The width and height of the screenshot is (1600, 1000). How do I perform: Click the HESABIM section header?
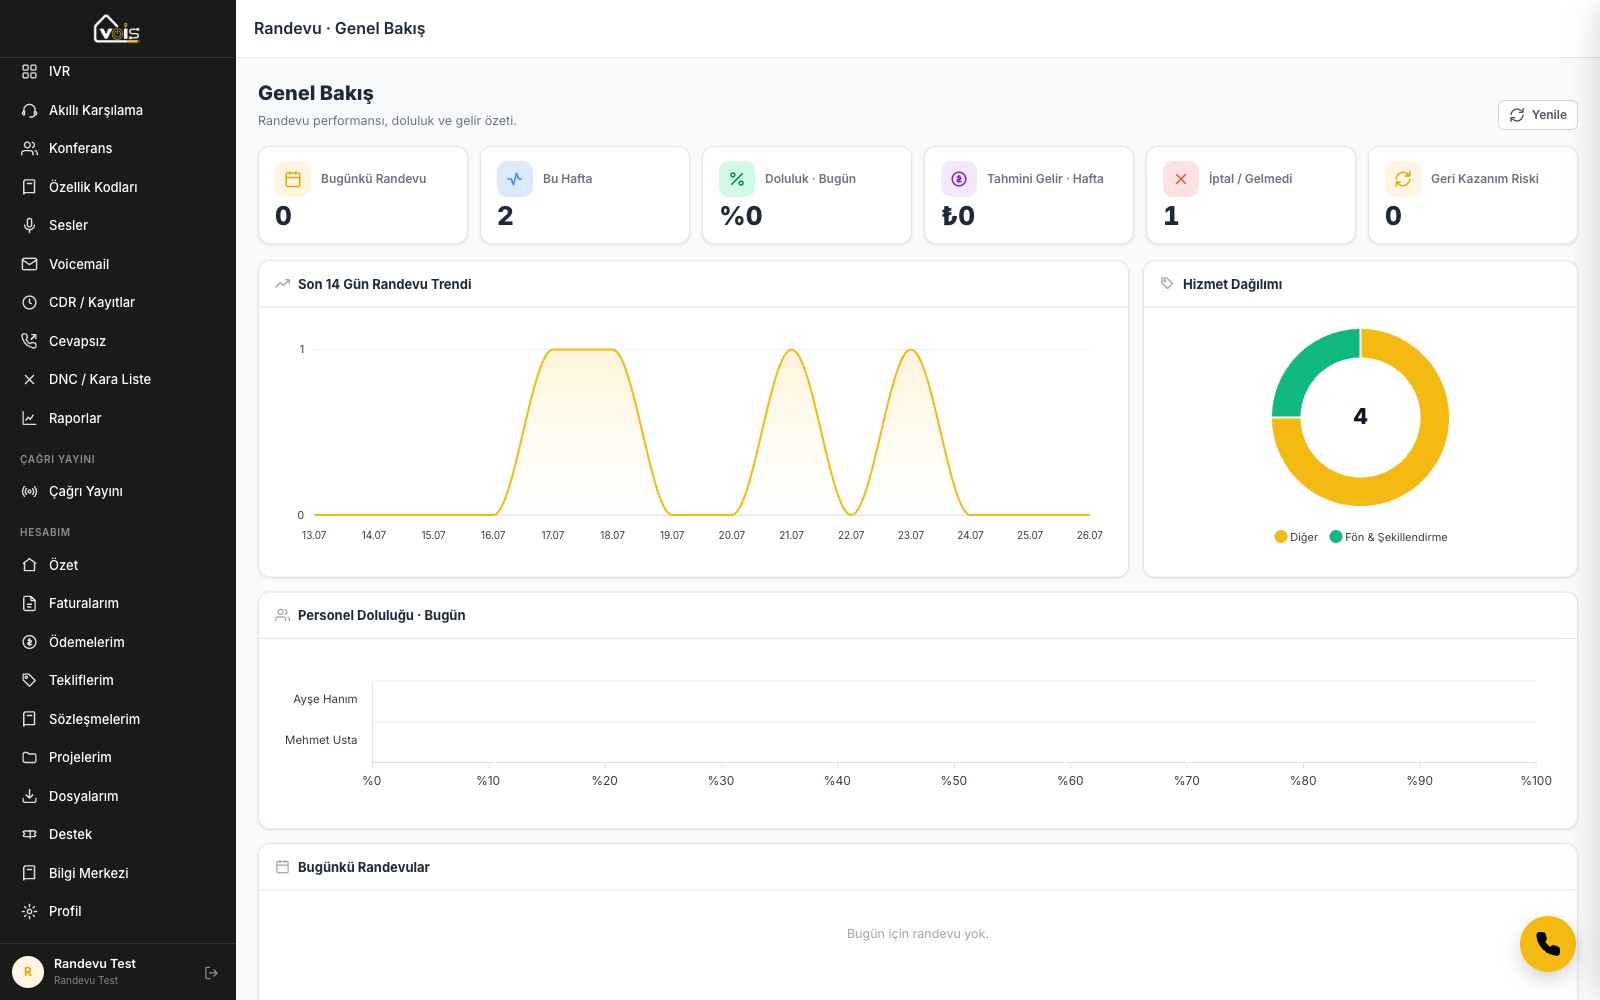point(45,532)
